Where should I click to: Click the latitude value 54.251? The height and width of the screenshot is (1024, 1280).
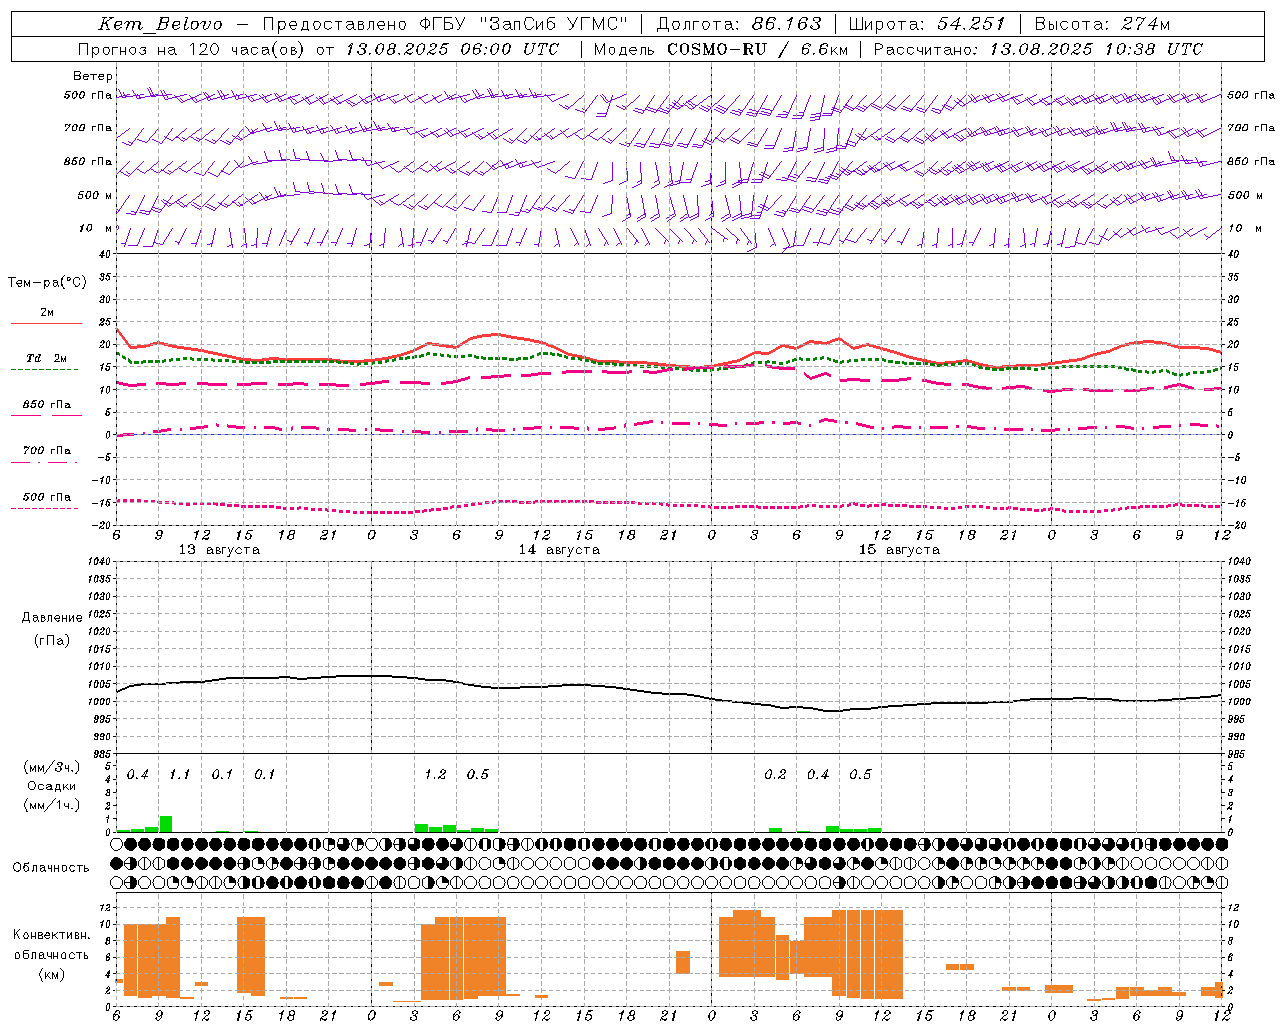point(971,24)
